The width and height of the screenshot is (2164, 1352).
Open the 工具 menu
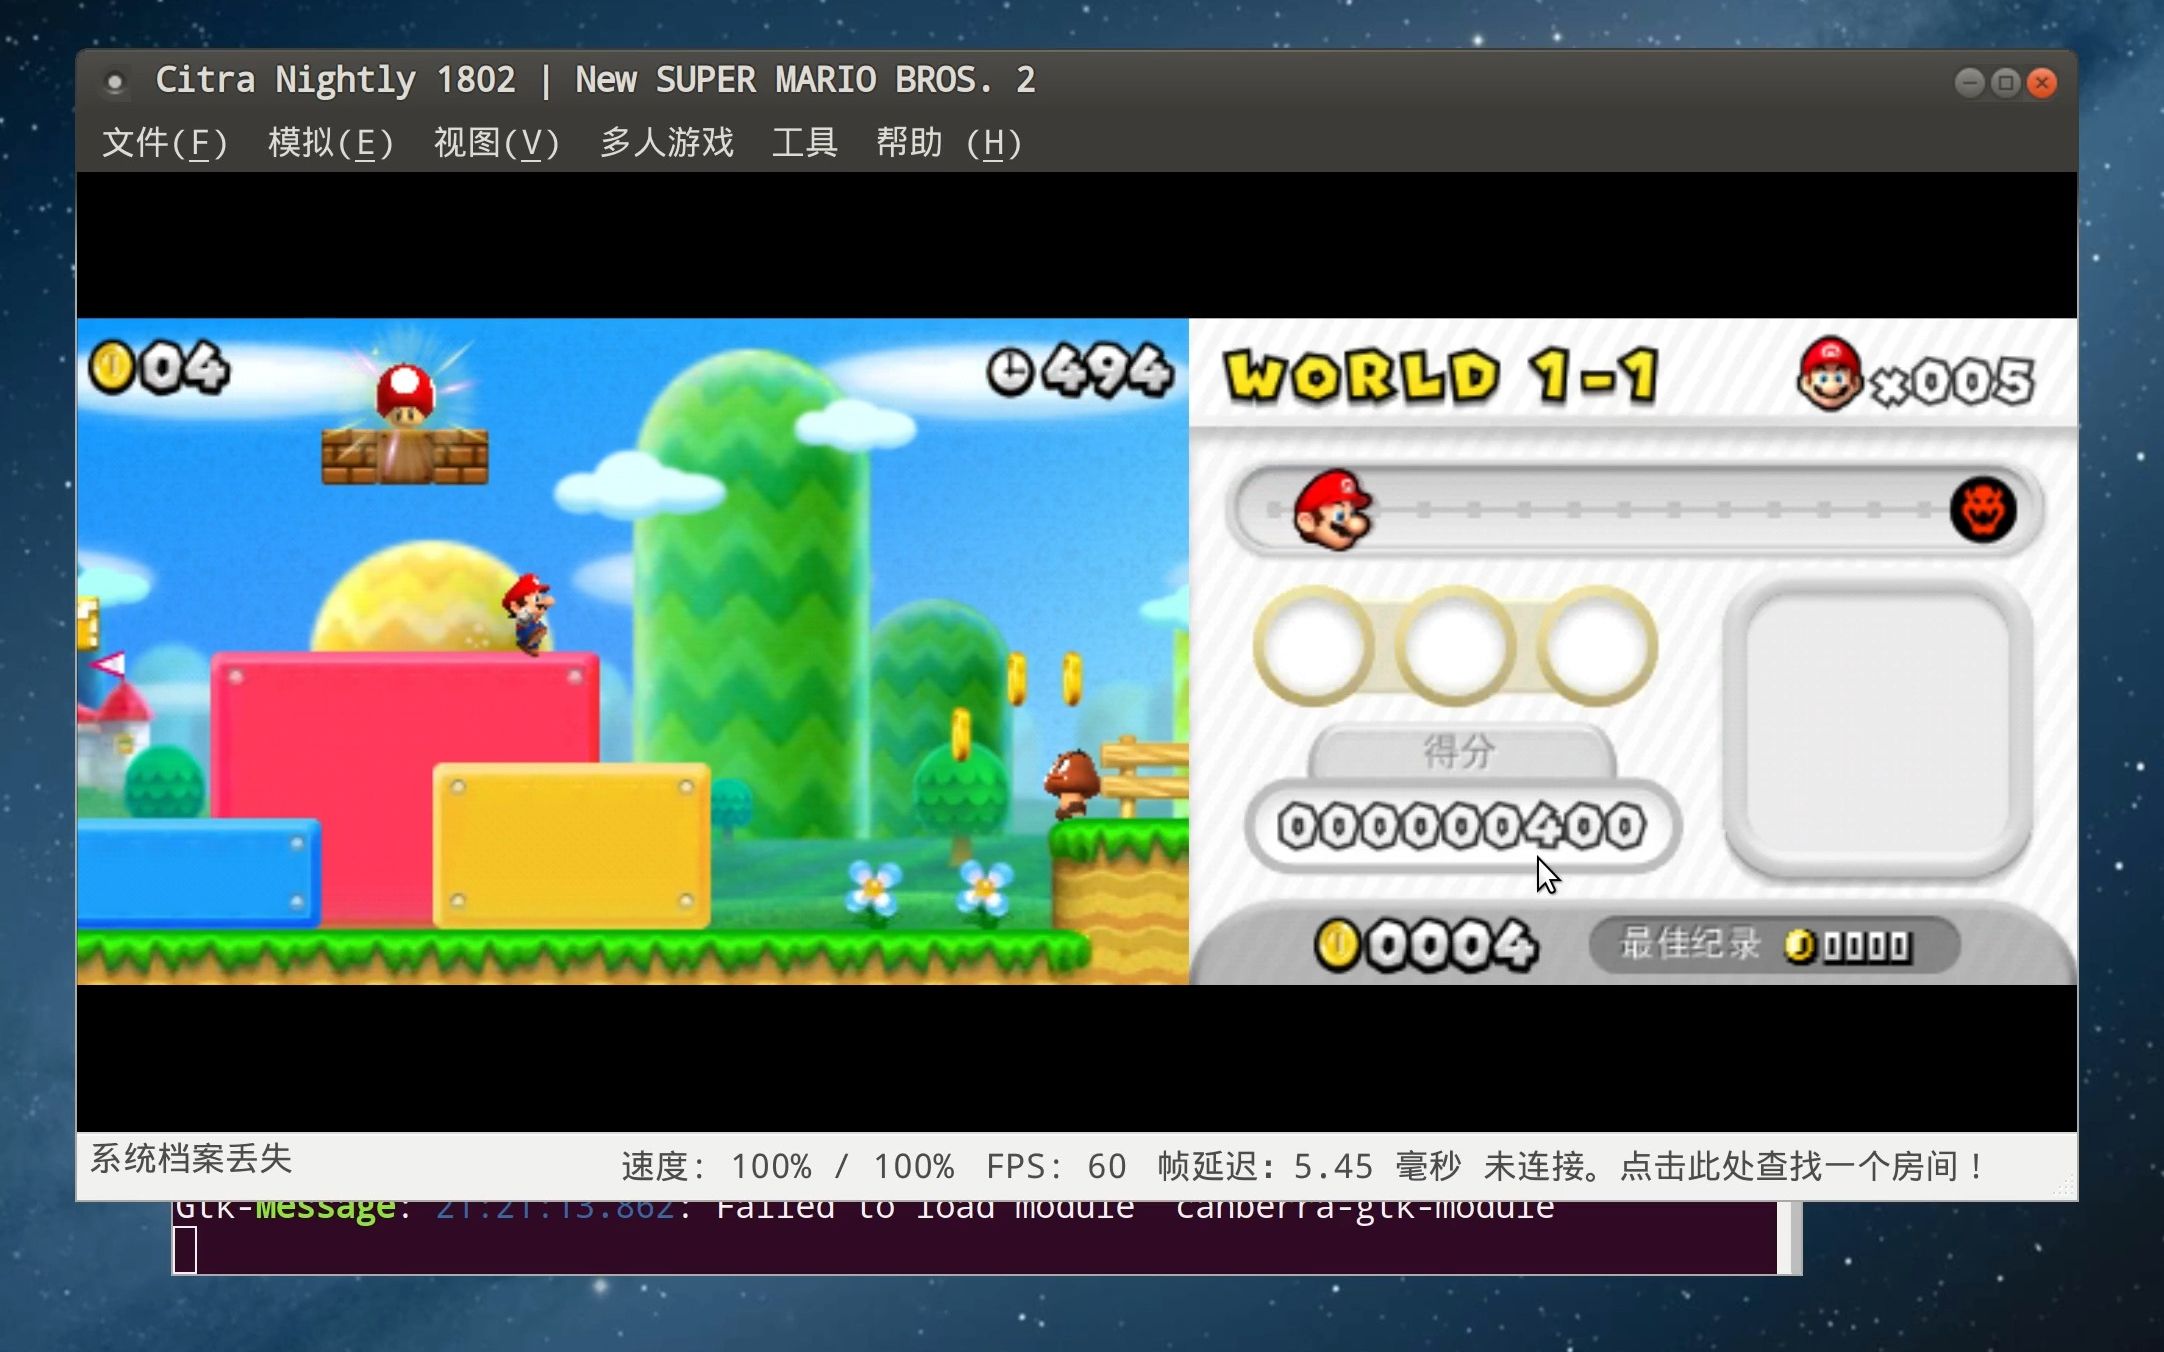click(806, 142)
